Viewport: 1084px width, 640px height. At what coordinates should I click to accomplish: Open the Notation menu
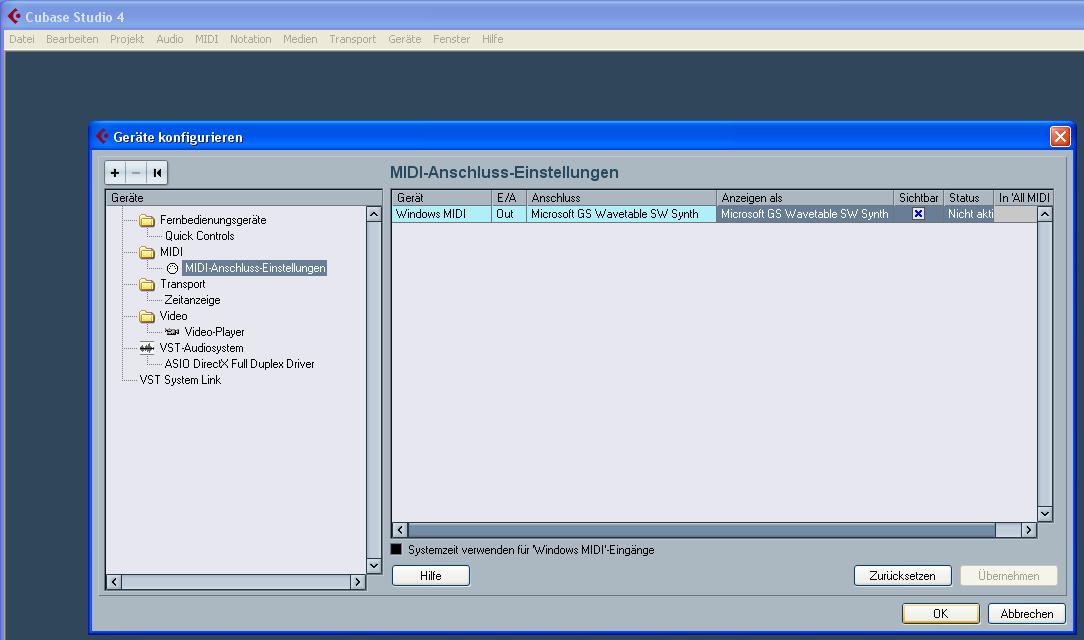(x=250, y=39)
